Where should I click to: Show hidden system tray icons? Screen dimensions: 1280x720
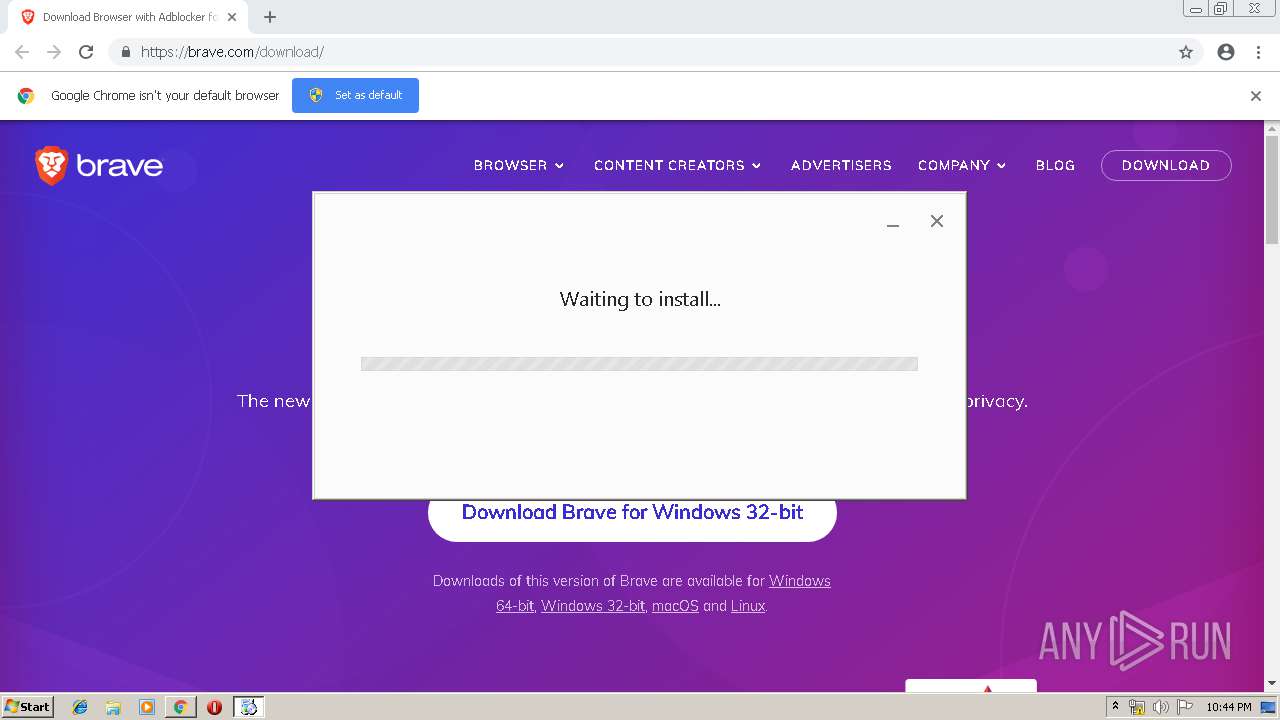coord(1115,707)
